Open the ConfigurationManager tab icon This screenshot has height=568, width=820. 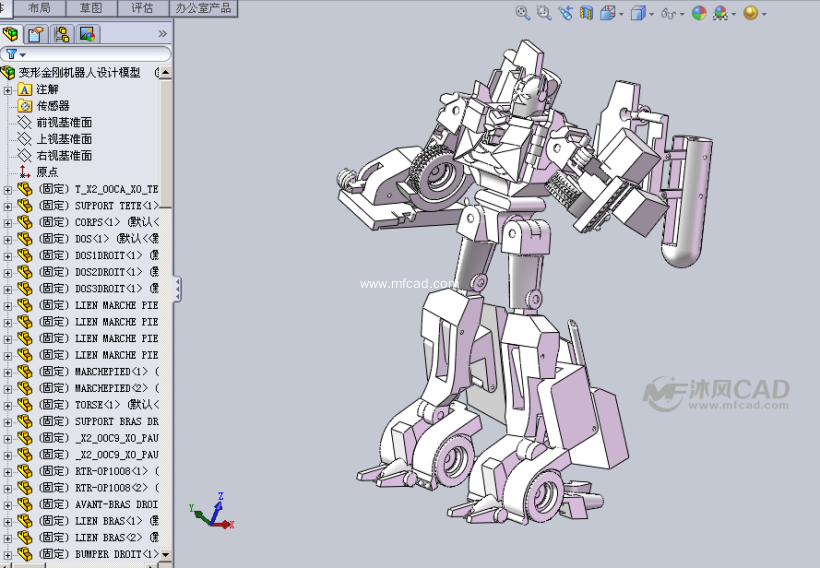(62, 34)
